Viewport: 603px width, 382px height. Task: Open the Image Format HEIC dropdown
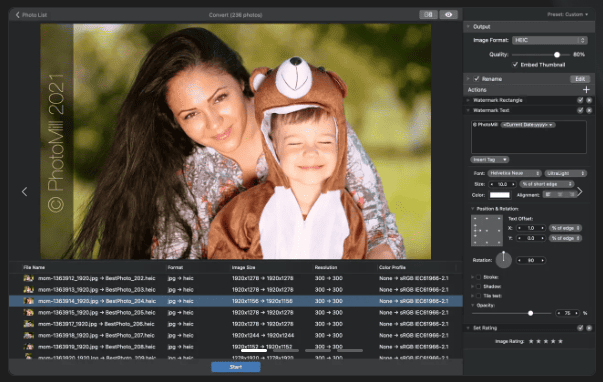click(x=550, y=40)
